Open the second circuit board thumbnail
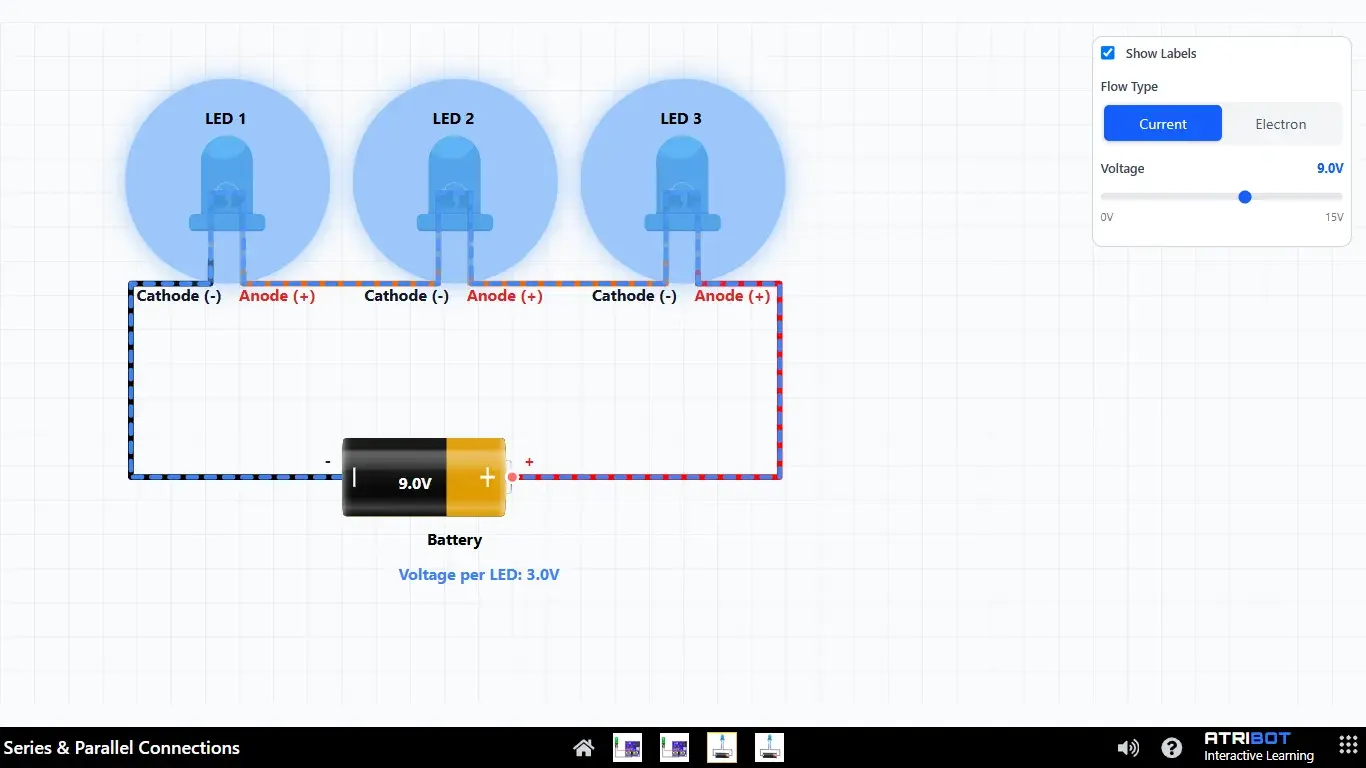Screen dimensions: 1366x768 click(675, 747)
